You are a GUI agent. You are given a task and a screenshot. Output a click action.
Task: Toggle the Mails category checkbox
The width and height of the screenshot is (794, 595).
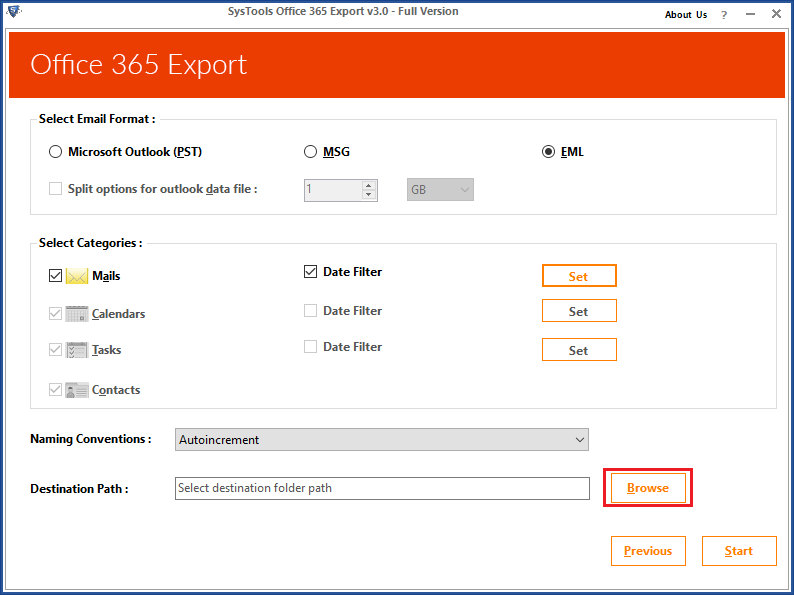coord(55,275)
